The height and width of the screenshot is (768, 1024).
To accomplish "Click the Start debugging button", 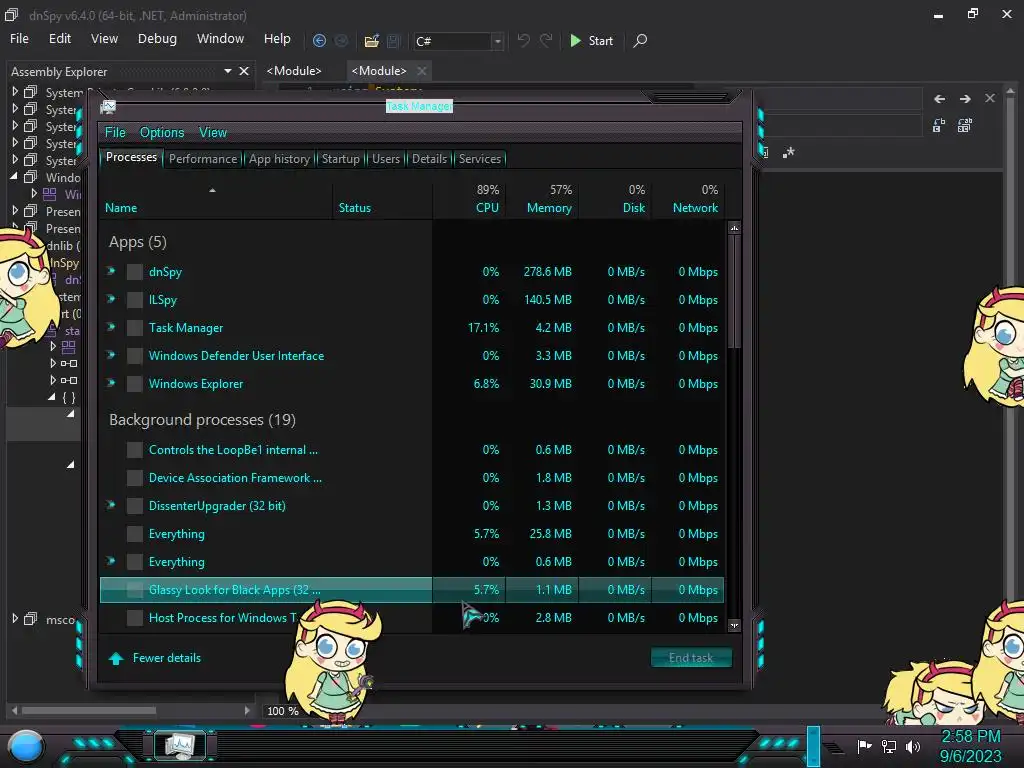I will coord(591,40).
